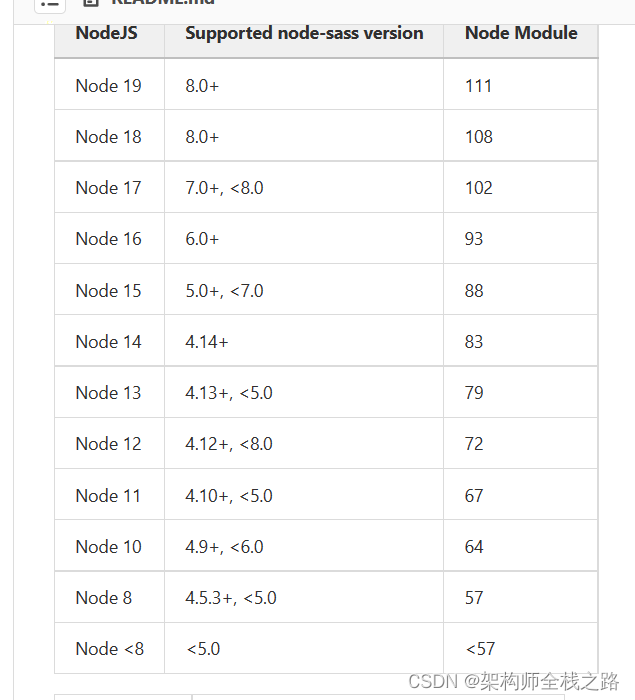Screen dimensions: 635x700
Task: Select the Node 16 cell
Action: [108, 239]
